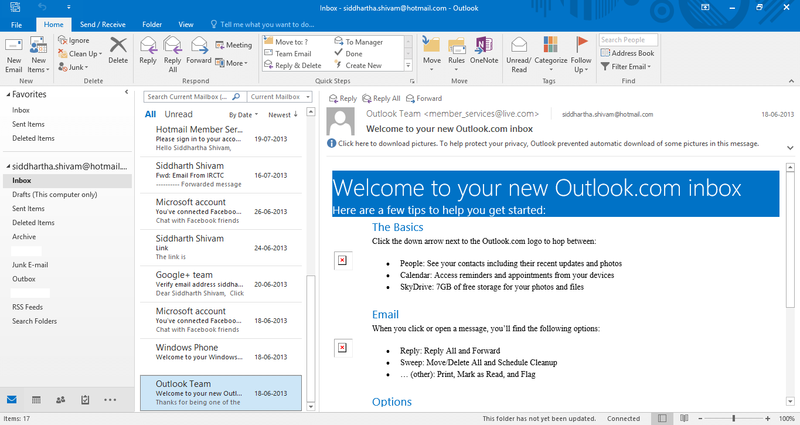The image size is (800, 425).
Task: Click the Rules icon
Action: (x=457, y=45)
